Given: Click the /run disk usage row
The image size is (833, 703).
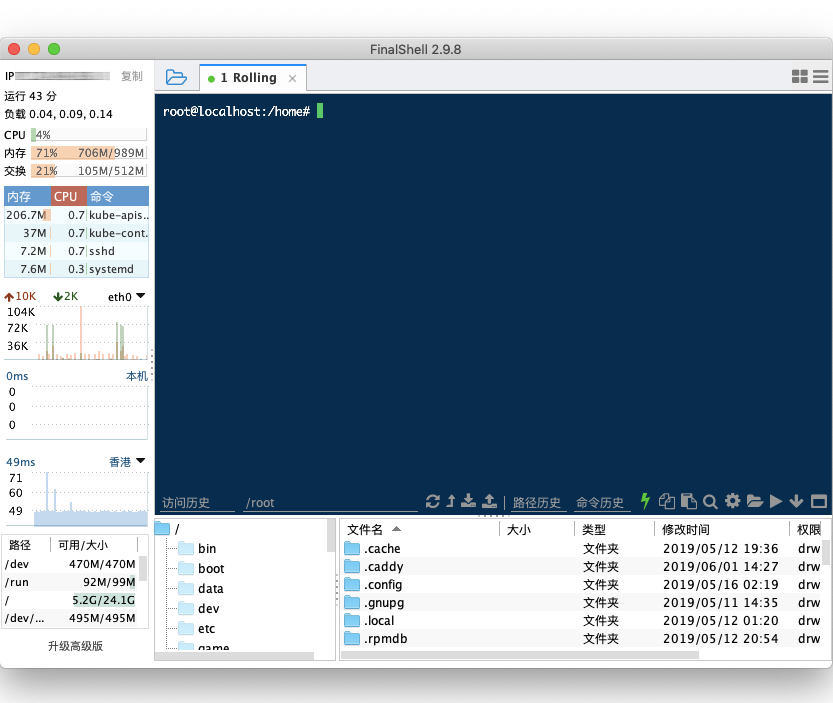Looking at the screenshot, I should pyautogui.click(x=70, y=582).
